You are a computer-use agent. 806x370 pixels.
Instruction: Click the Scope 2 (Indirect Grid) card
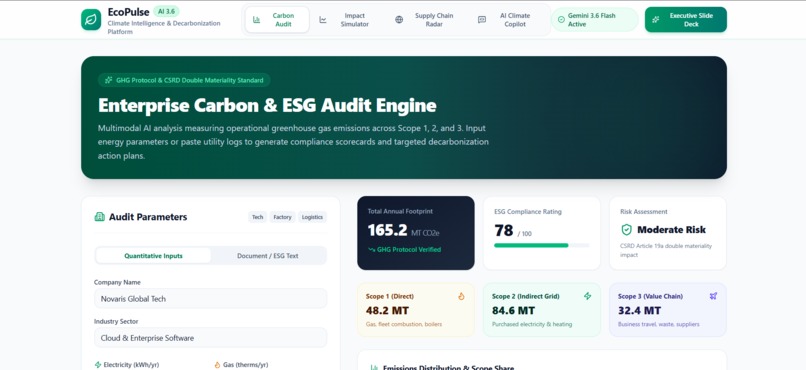pyautogui.click(x=542, y=310)
